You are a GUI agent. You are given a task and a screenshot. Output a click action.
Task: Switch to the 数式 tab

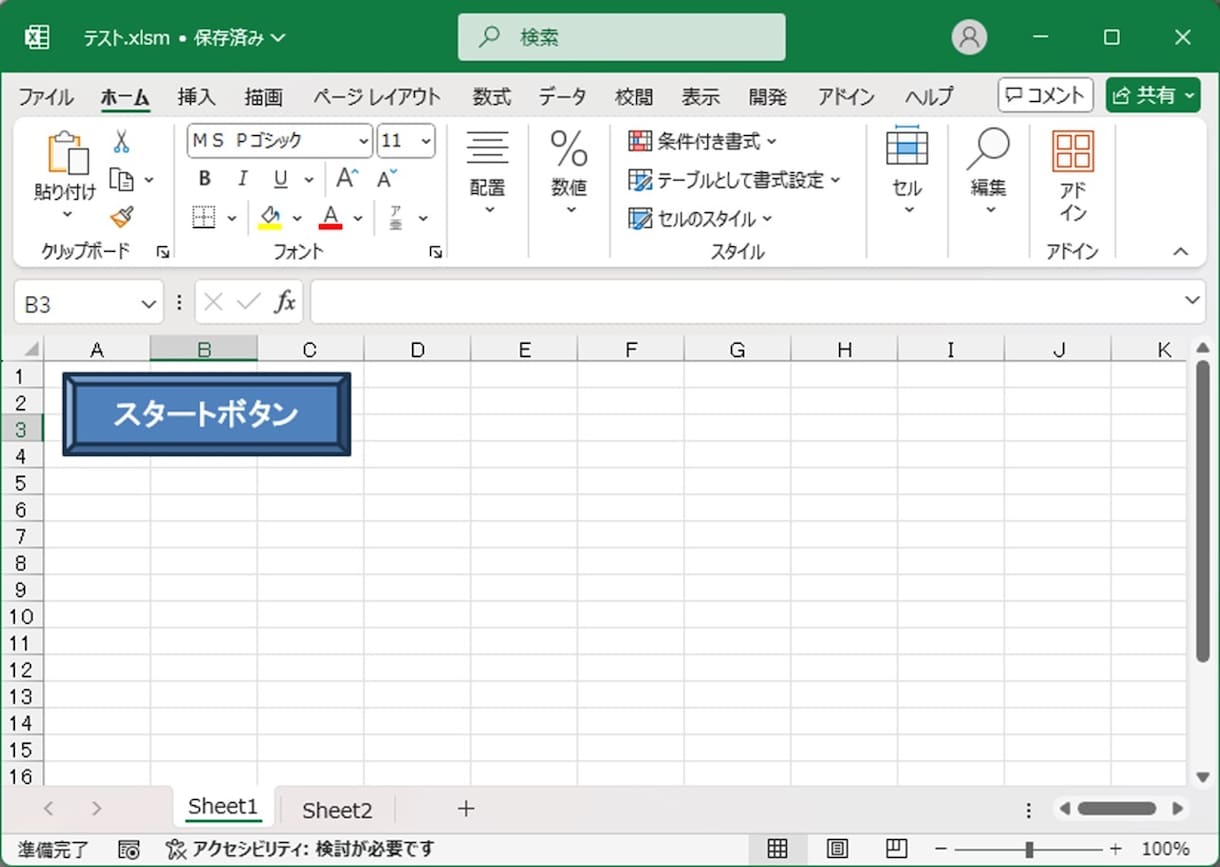click(x=492, y=97)
